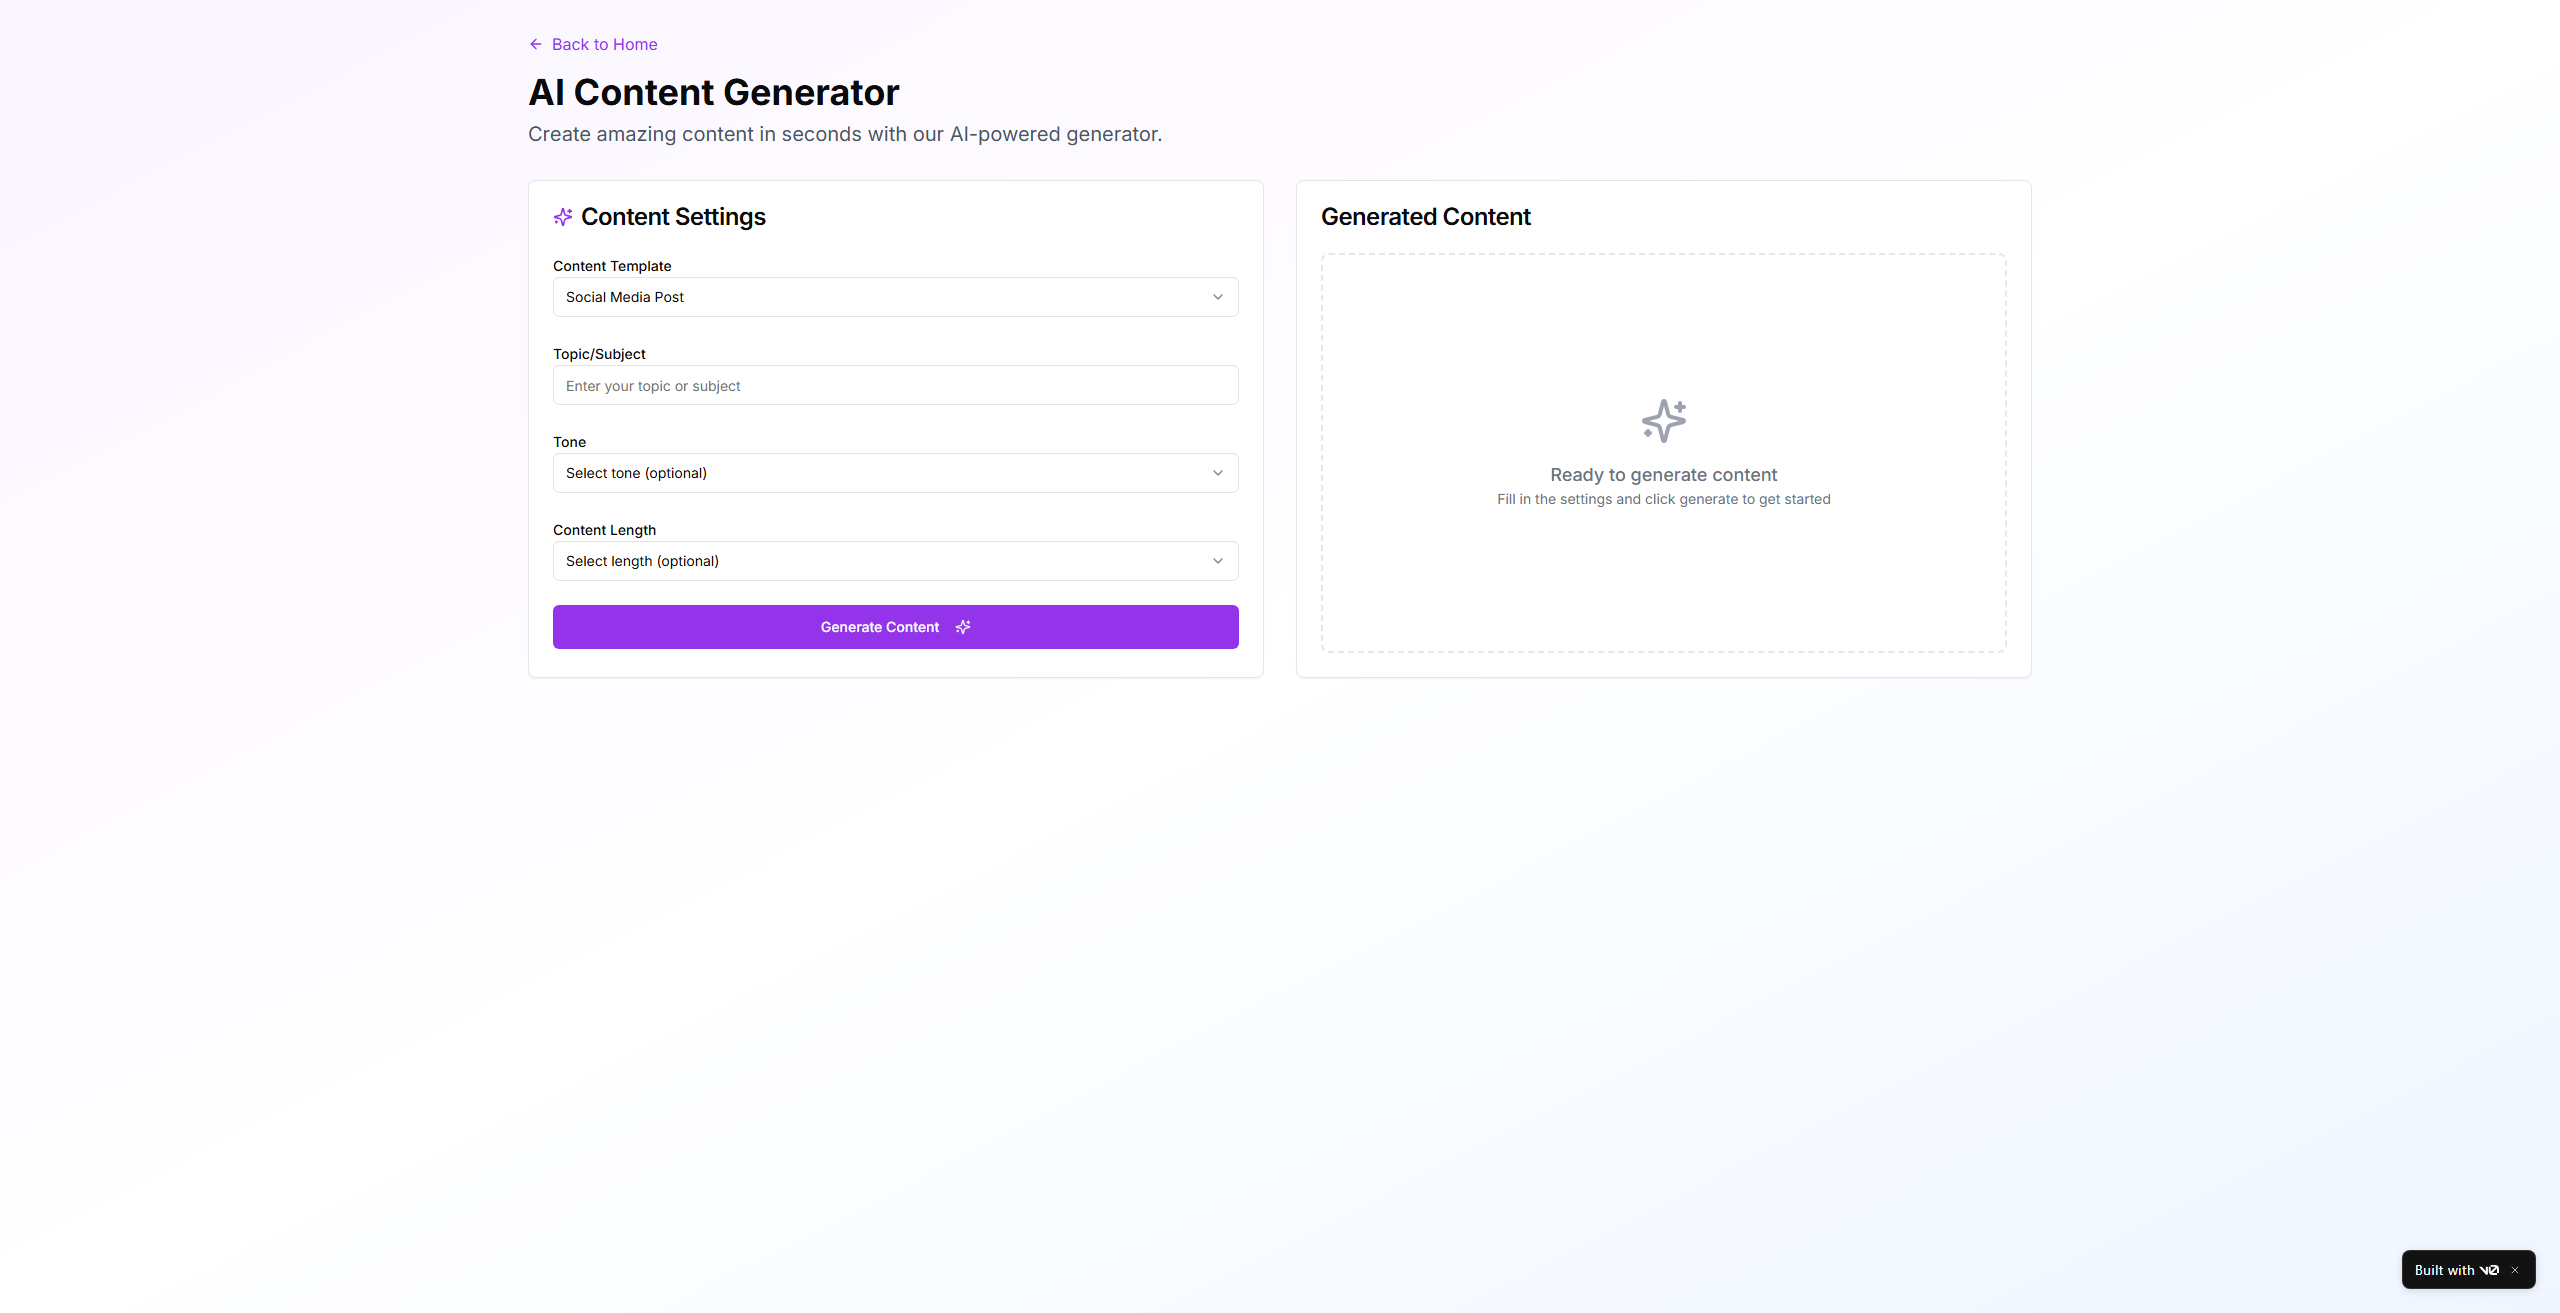
Task: Click the chevron arrow of the Content Length field
Action: [x=1217, y=561]
